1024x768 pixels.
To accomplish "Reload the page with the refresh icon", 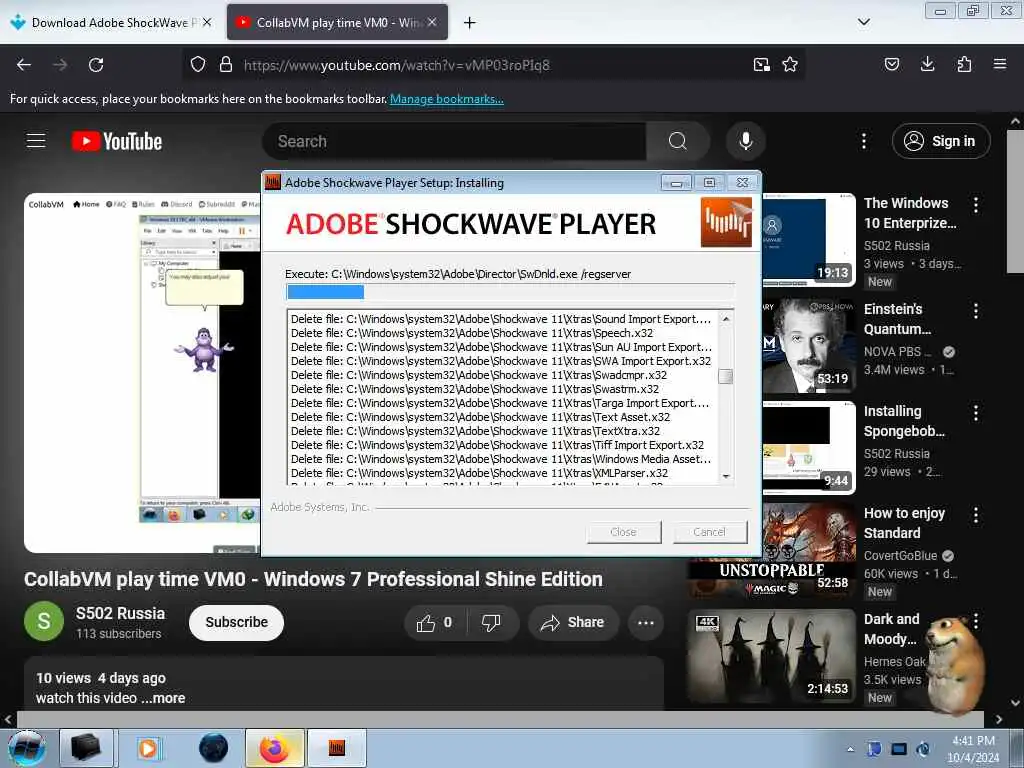I will [96, 65].
